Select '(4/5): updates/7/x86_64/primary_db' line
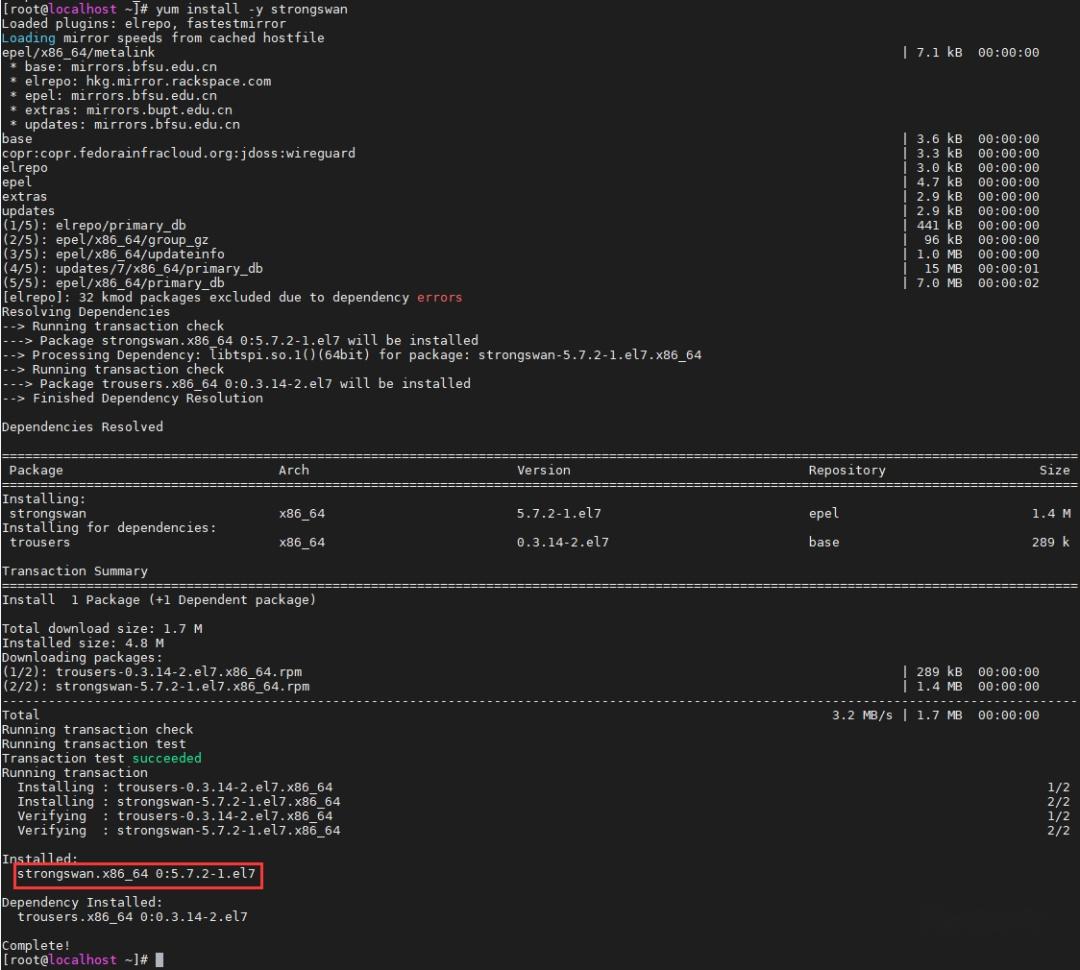The image size is (1080, 970). (x=132, y=269)
